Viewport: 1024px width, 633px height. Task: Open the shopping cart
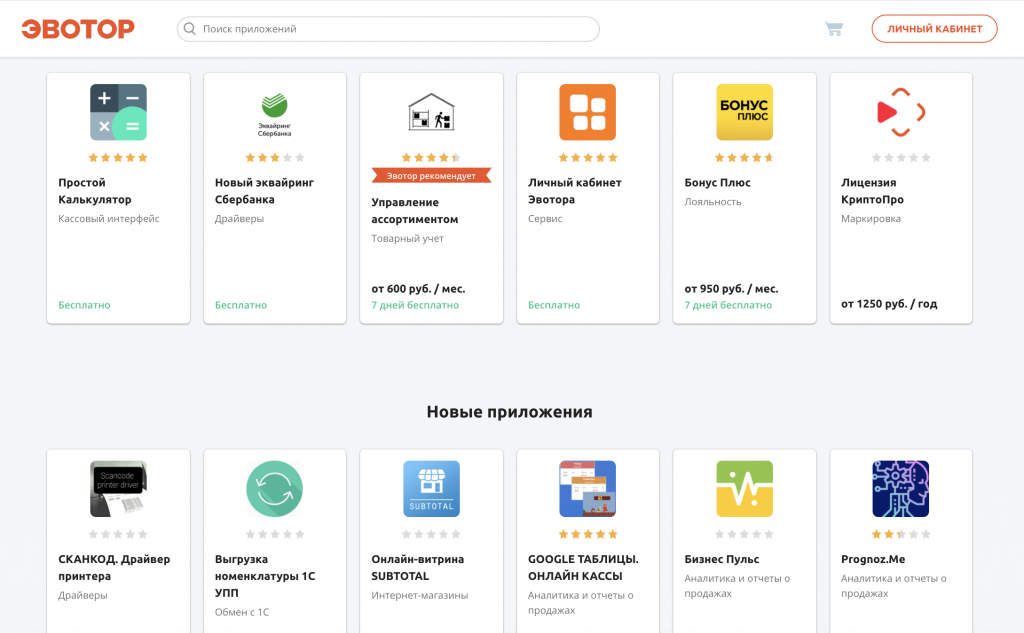[834, 29]
